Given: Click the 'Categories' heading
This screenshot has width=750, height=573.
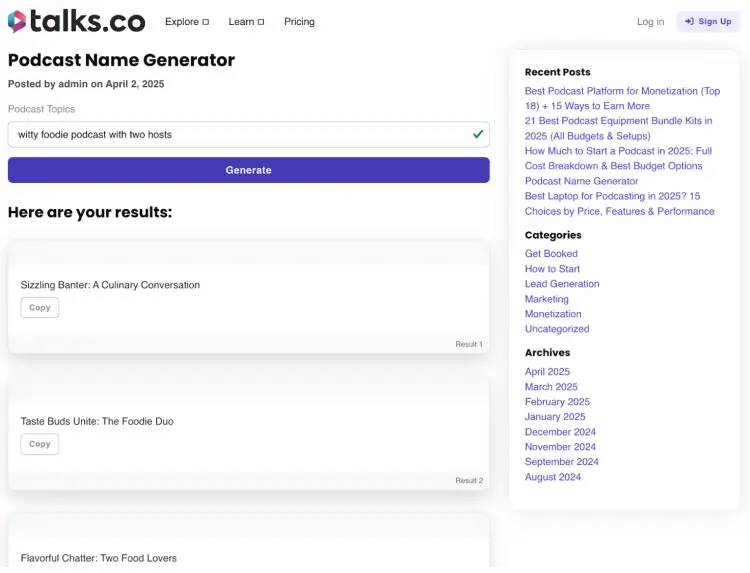Looking at the screenshot, I should (553, 235).
